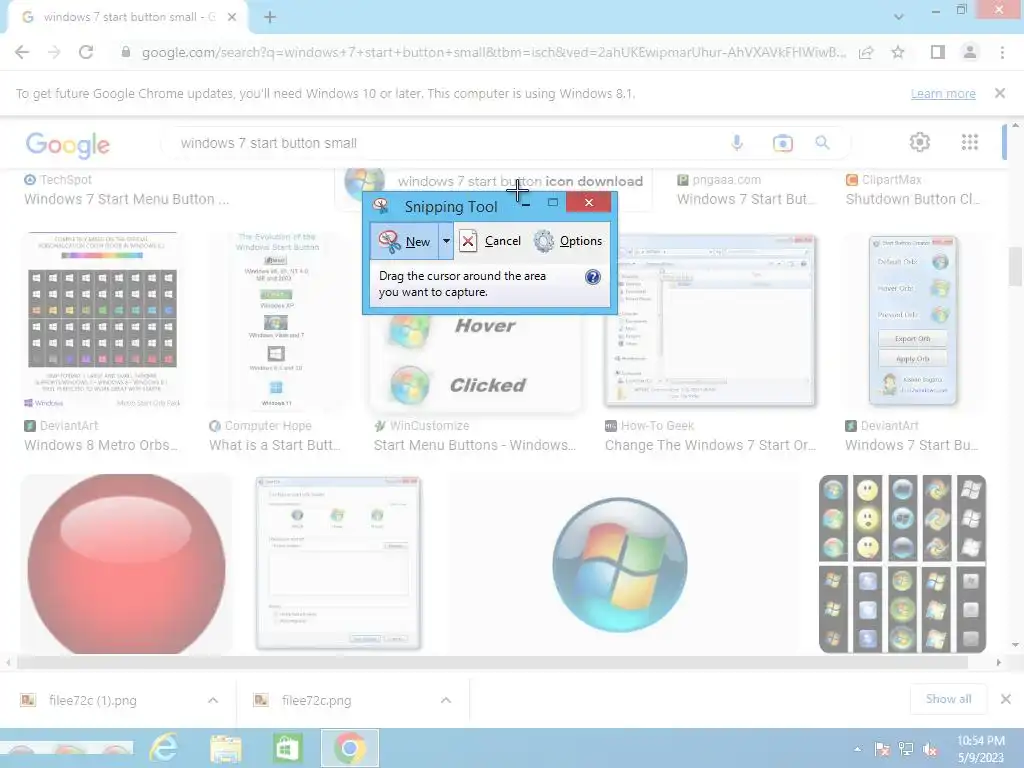1024x768 pixels.
Task: Click network tray icon
Action: pyautogui.click(x=906, y=749)
